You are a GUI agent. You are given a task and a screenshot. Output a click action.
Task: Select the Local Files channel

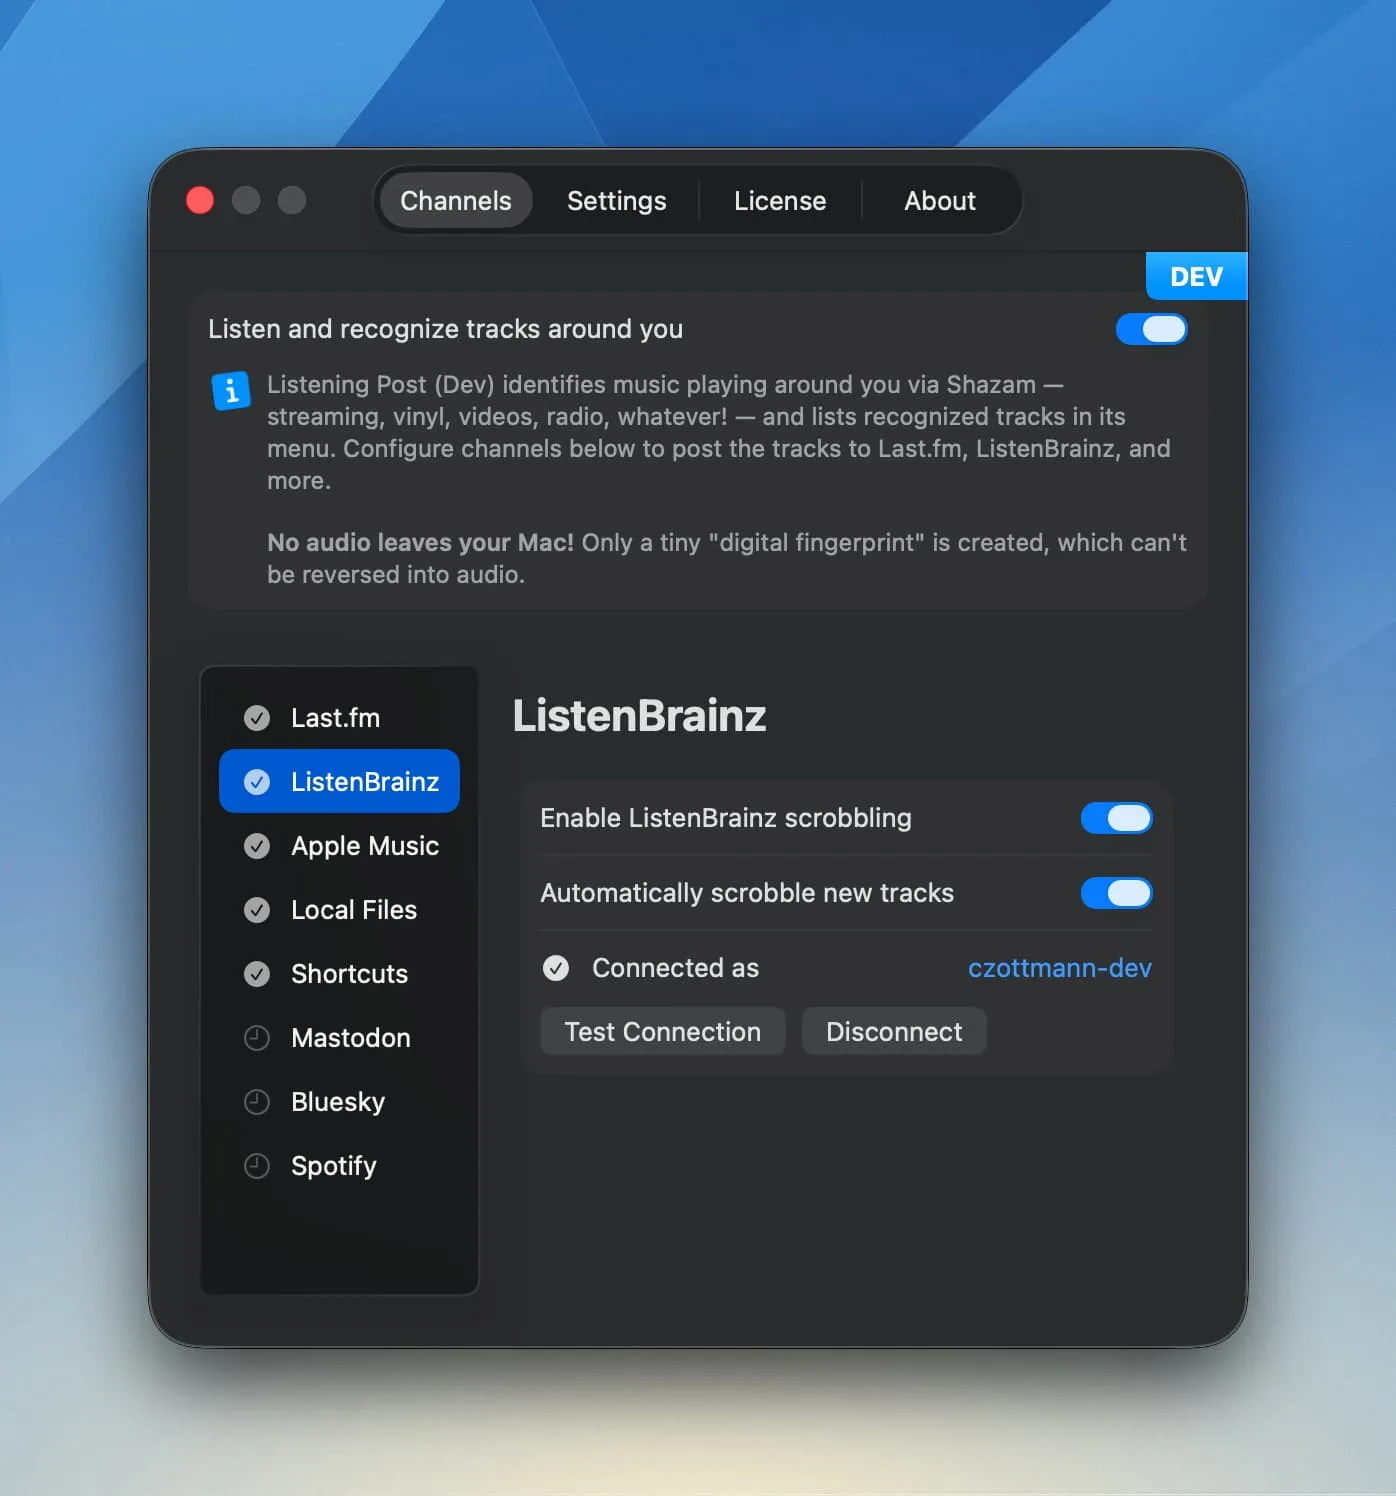353,910
